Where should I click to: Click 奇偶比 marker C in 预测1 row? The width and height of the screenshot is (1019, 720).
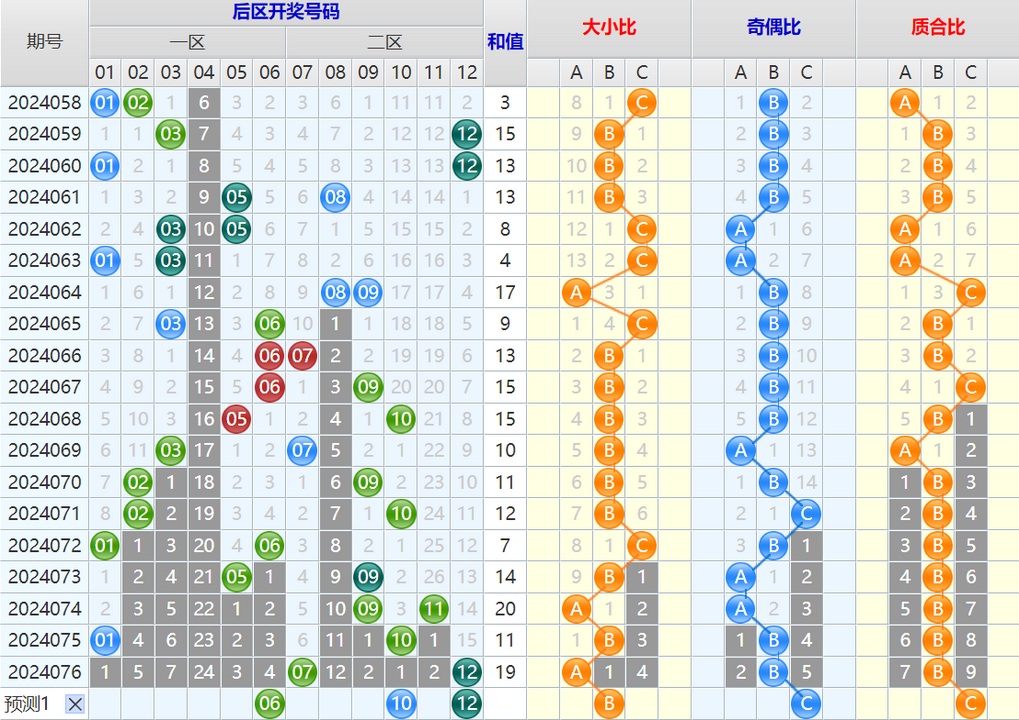806,704
